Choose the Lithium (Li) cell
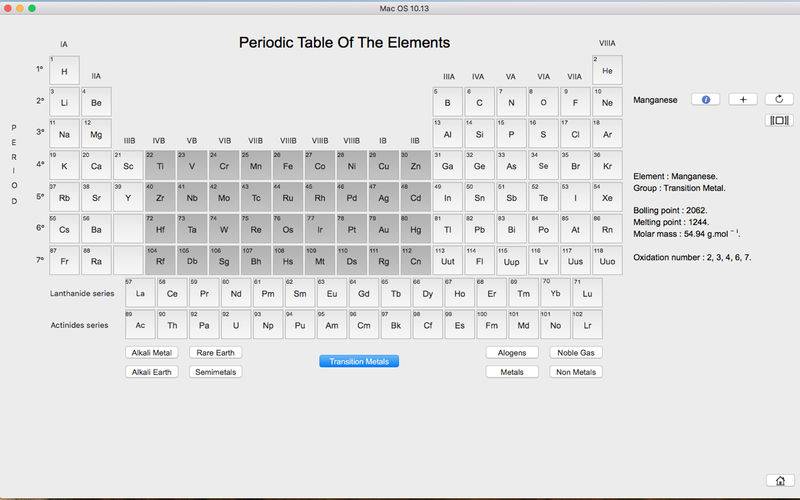Image resolution: width=800 pixels, height=500 pixels. pos(64,102)
